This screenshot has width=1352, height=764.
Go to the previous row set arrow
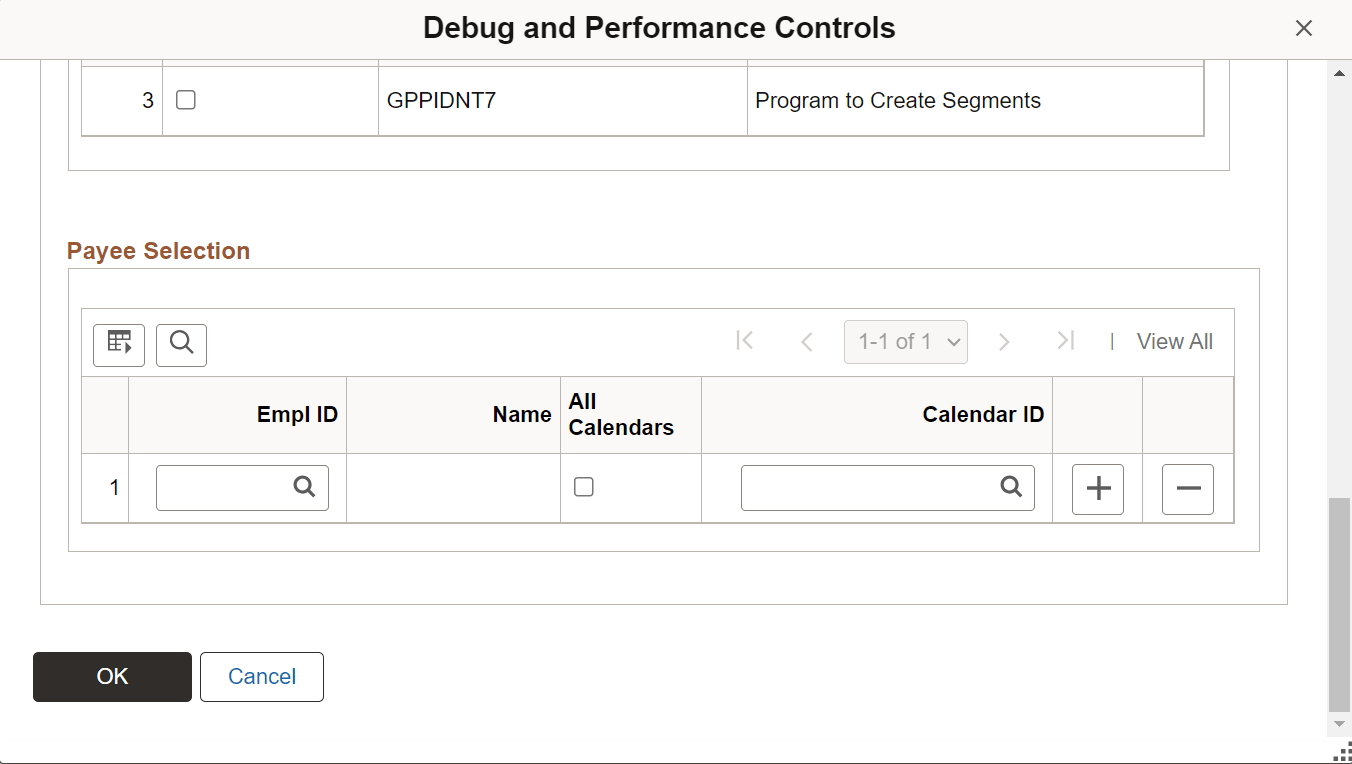[x=806, y=341]
